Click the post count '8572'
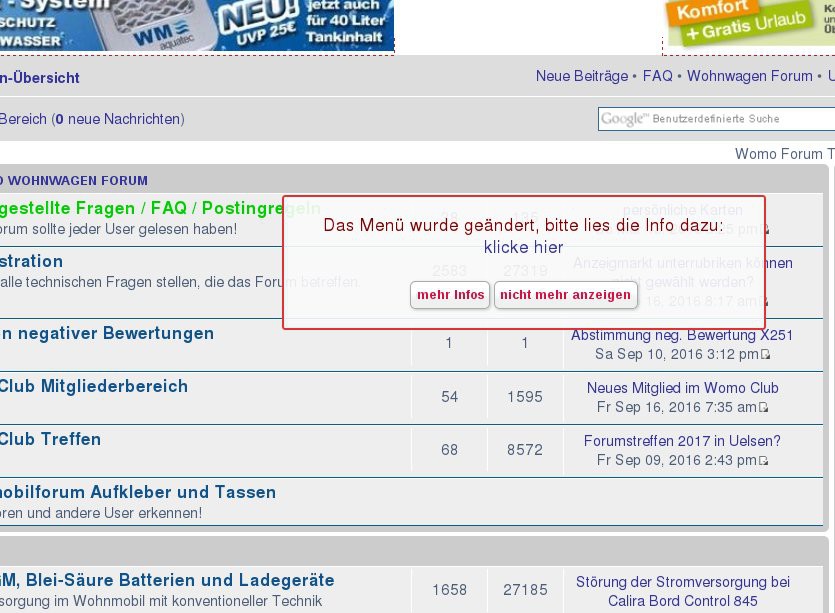Viewport: 835px width, 613px height. pyautogui.click(x=525, y=450)
